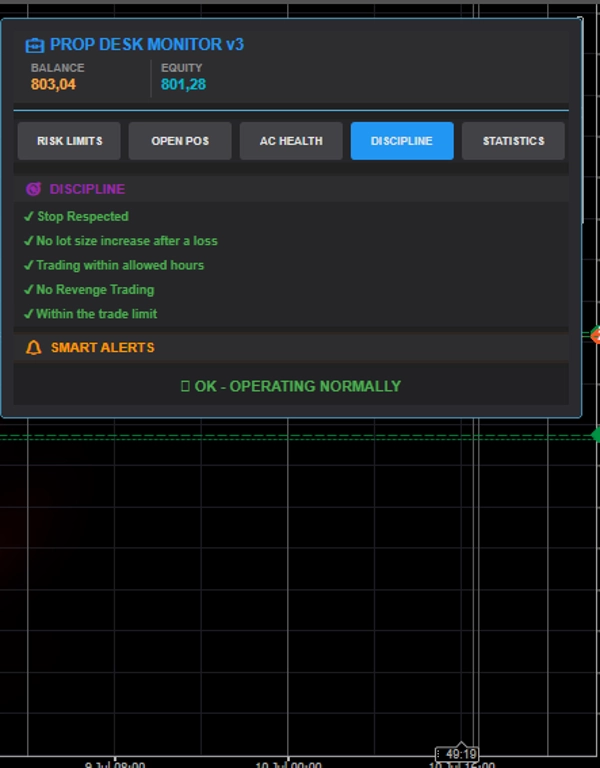Click the active DISCIPLINE tab
The height and width of the screenshot is (768, 600).
coord(402,141)
